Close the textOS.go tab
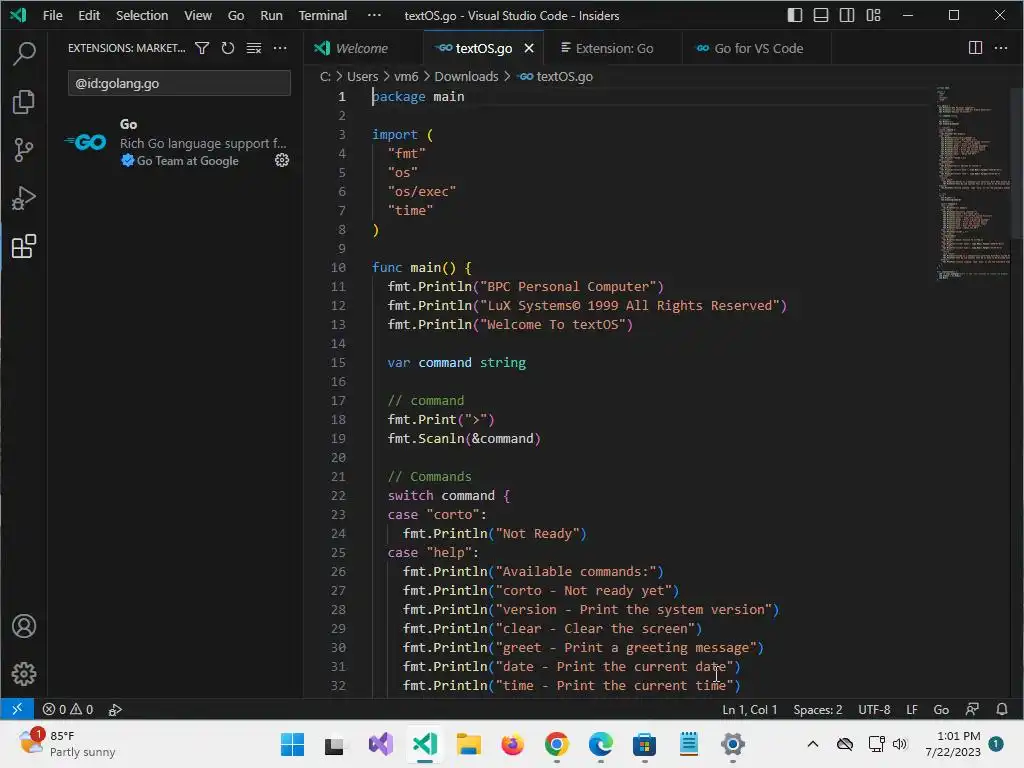This screenshot has width=1024, height=768. (530, 48)
